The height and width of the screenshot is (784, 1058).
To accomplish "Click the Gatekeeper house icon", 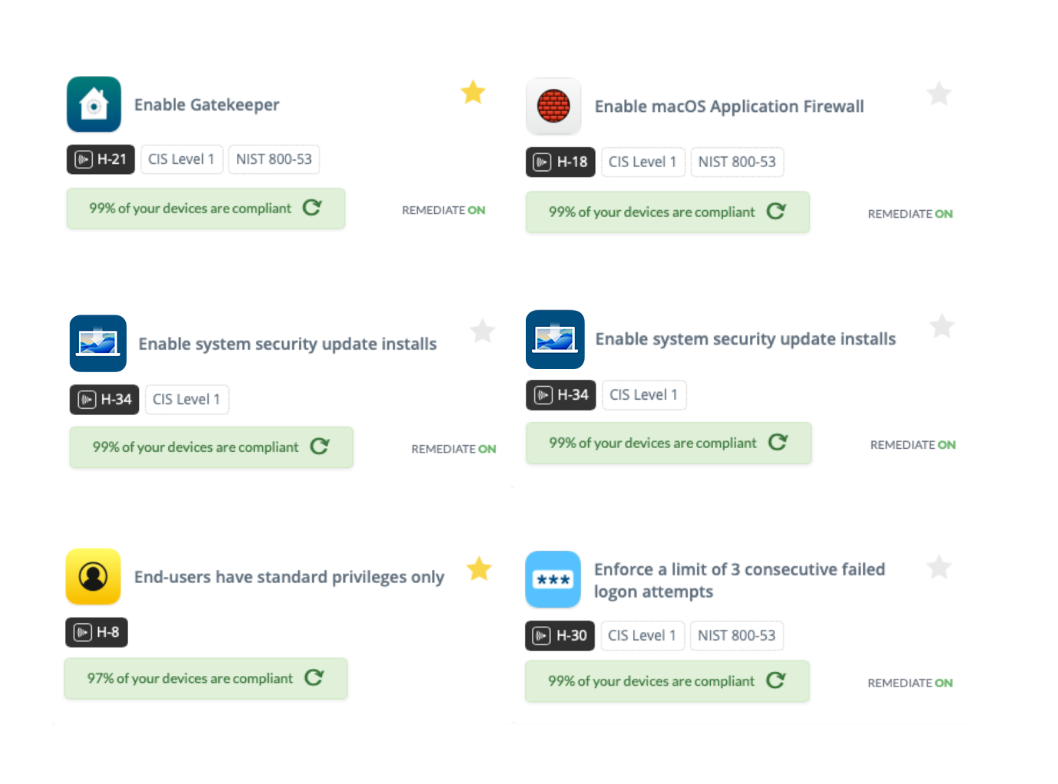I will (x=94, y=104).
